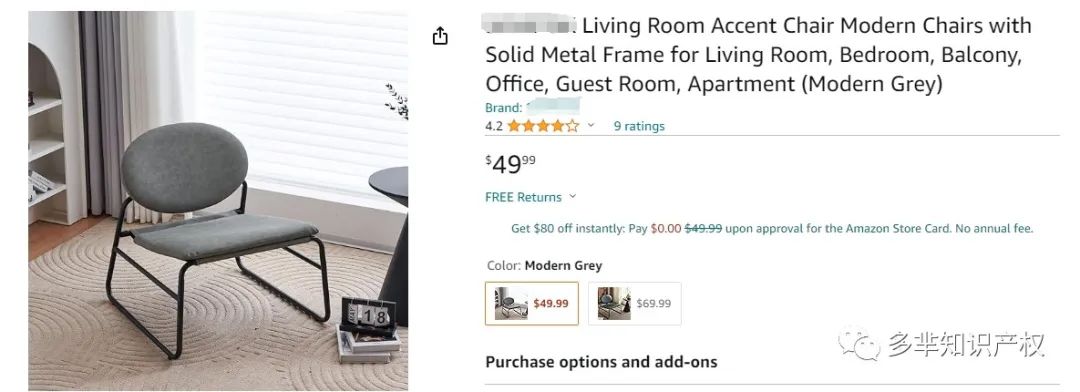The width and height of the screenshot is (1080, 392).
Task: Click the $49.99 price display
Action: (510, 165)
